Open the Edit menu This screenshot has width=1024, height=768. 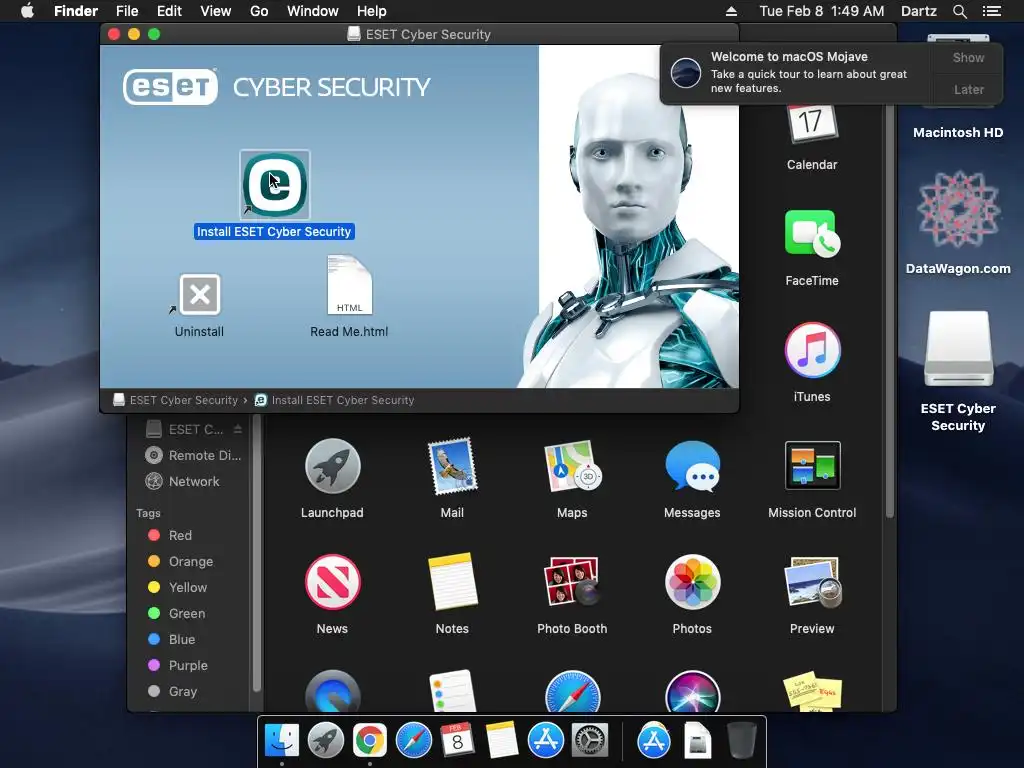[169, 11]
